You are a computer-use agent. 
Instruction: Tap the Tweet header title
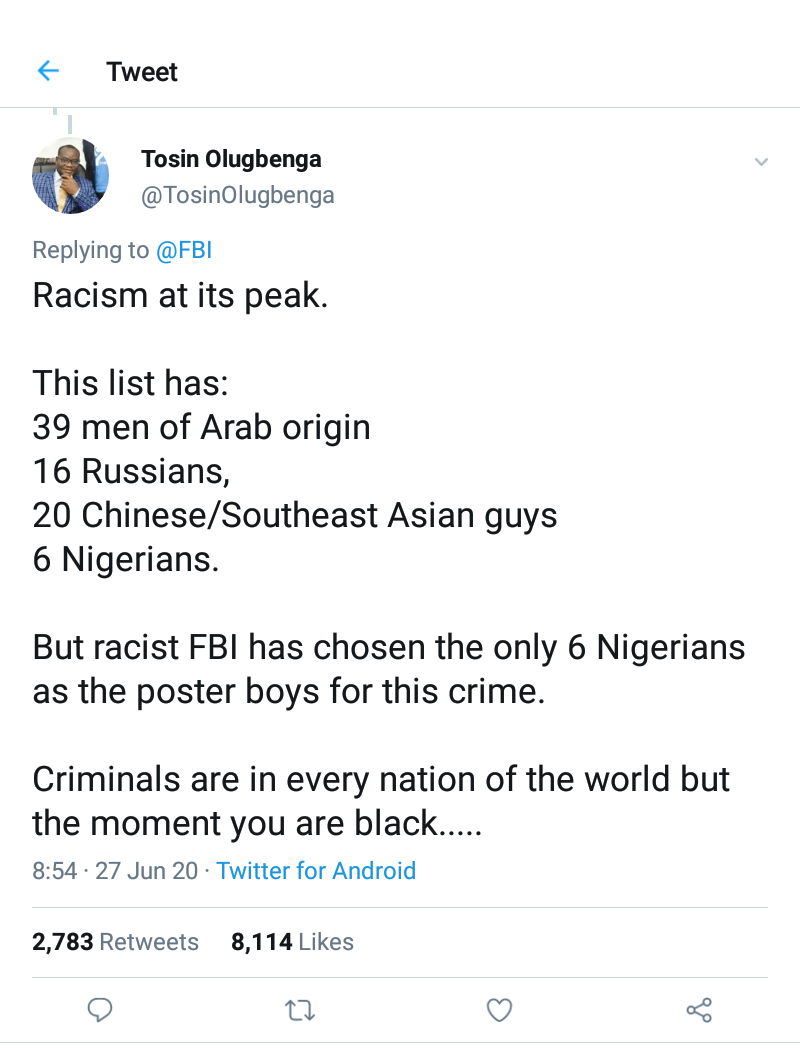pos(142,72)
